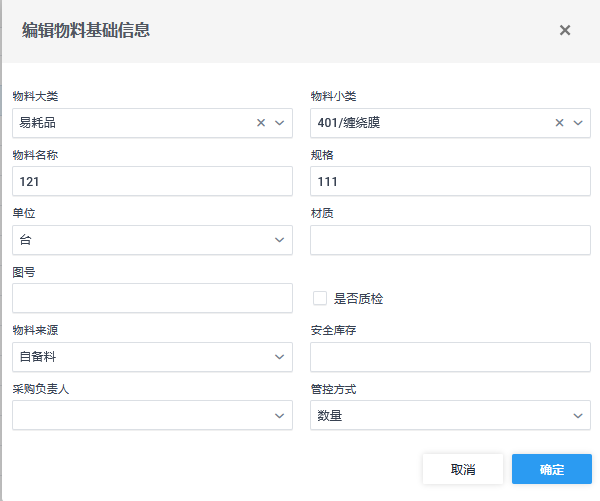Viewport: 600px width, 501px height.
Task: Focus the 安全库存 input field
Action: tap(450, 357)
